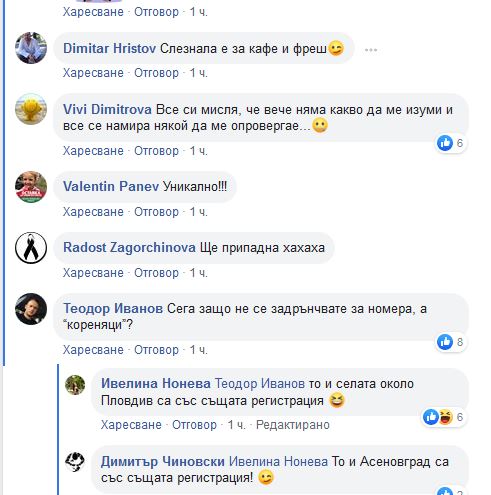Open Valentin Panev's profile picture

tap(31, 187)
